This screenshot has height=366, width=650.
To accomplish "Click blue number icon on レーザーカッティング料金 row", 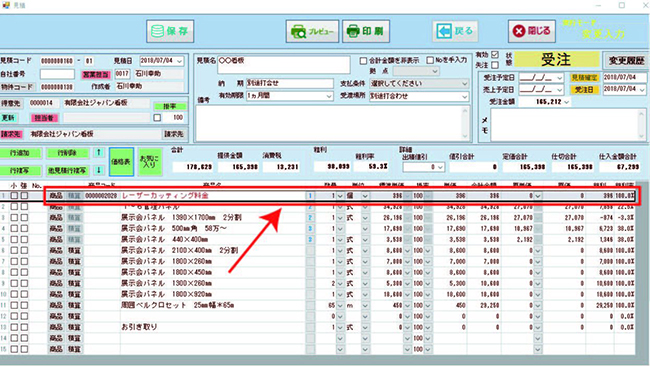I will 310,196.
